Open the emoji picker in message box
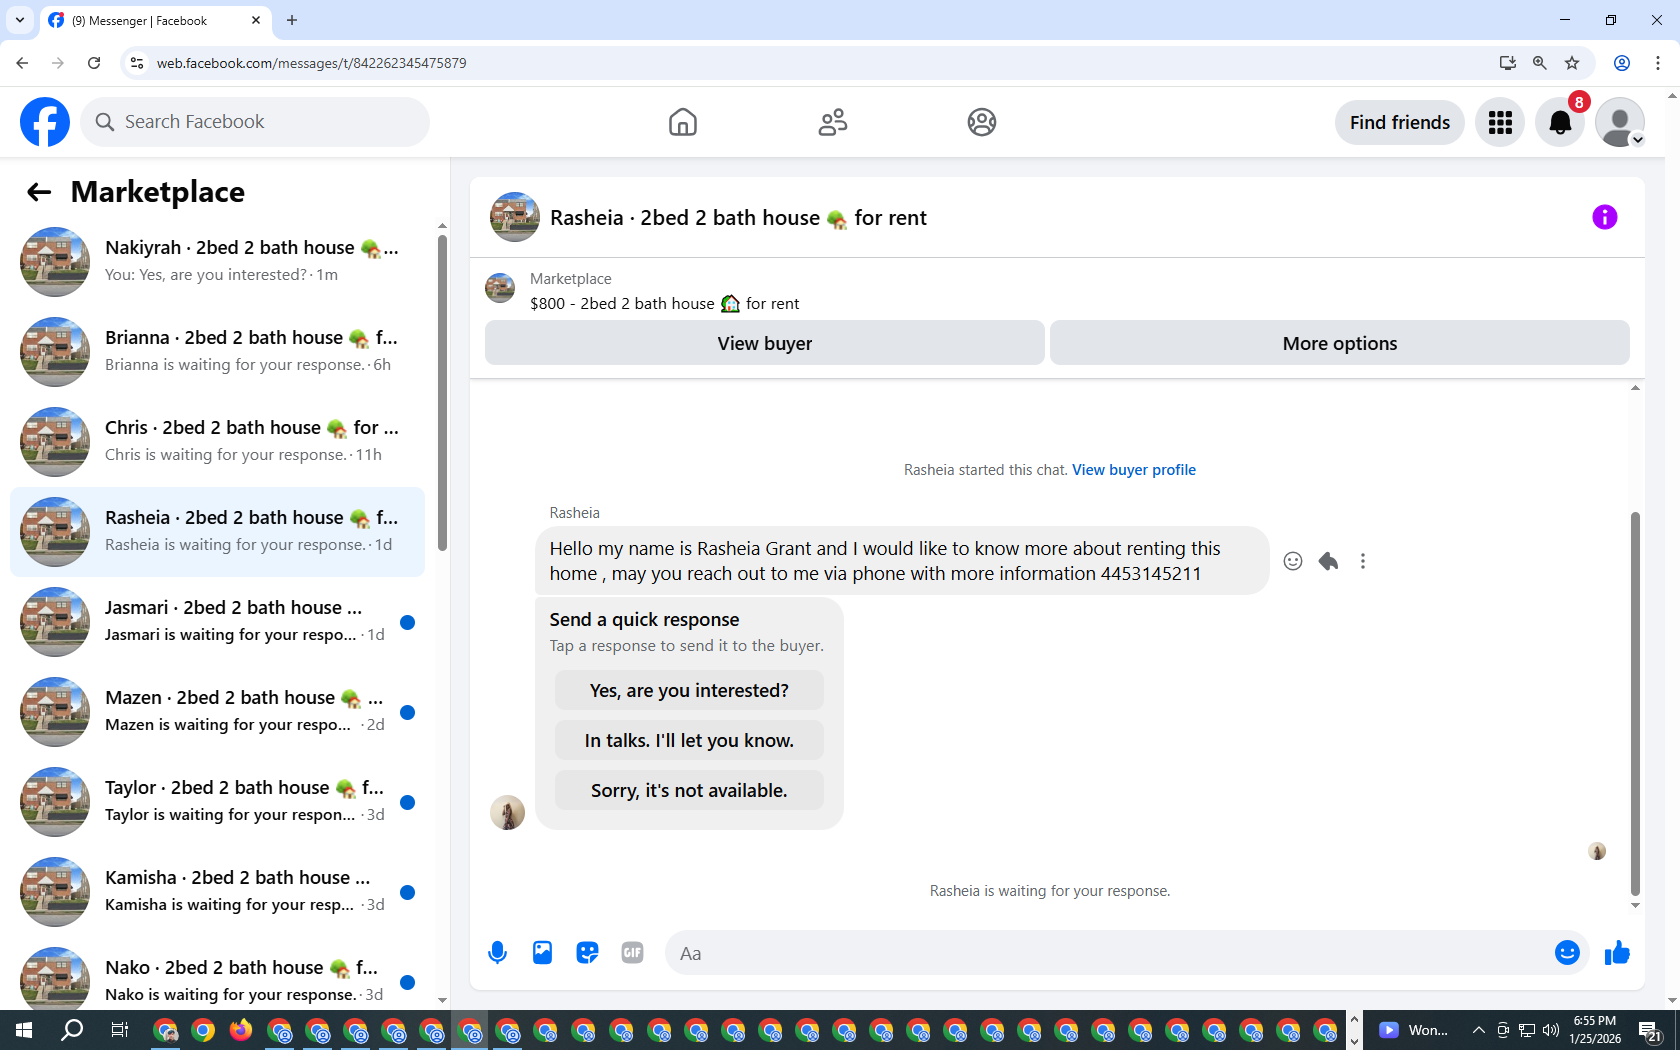The image size is (1680, 1050). [x=1567, y=953]
